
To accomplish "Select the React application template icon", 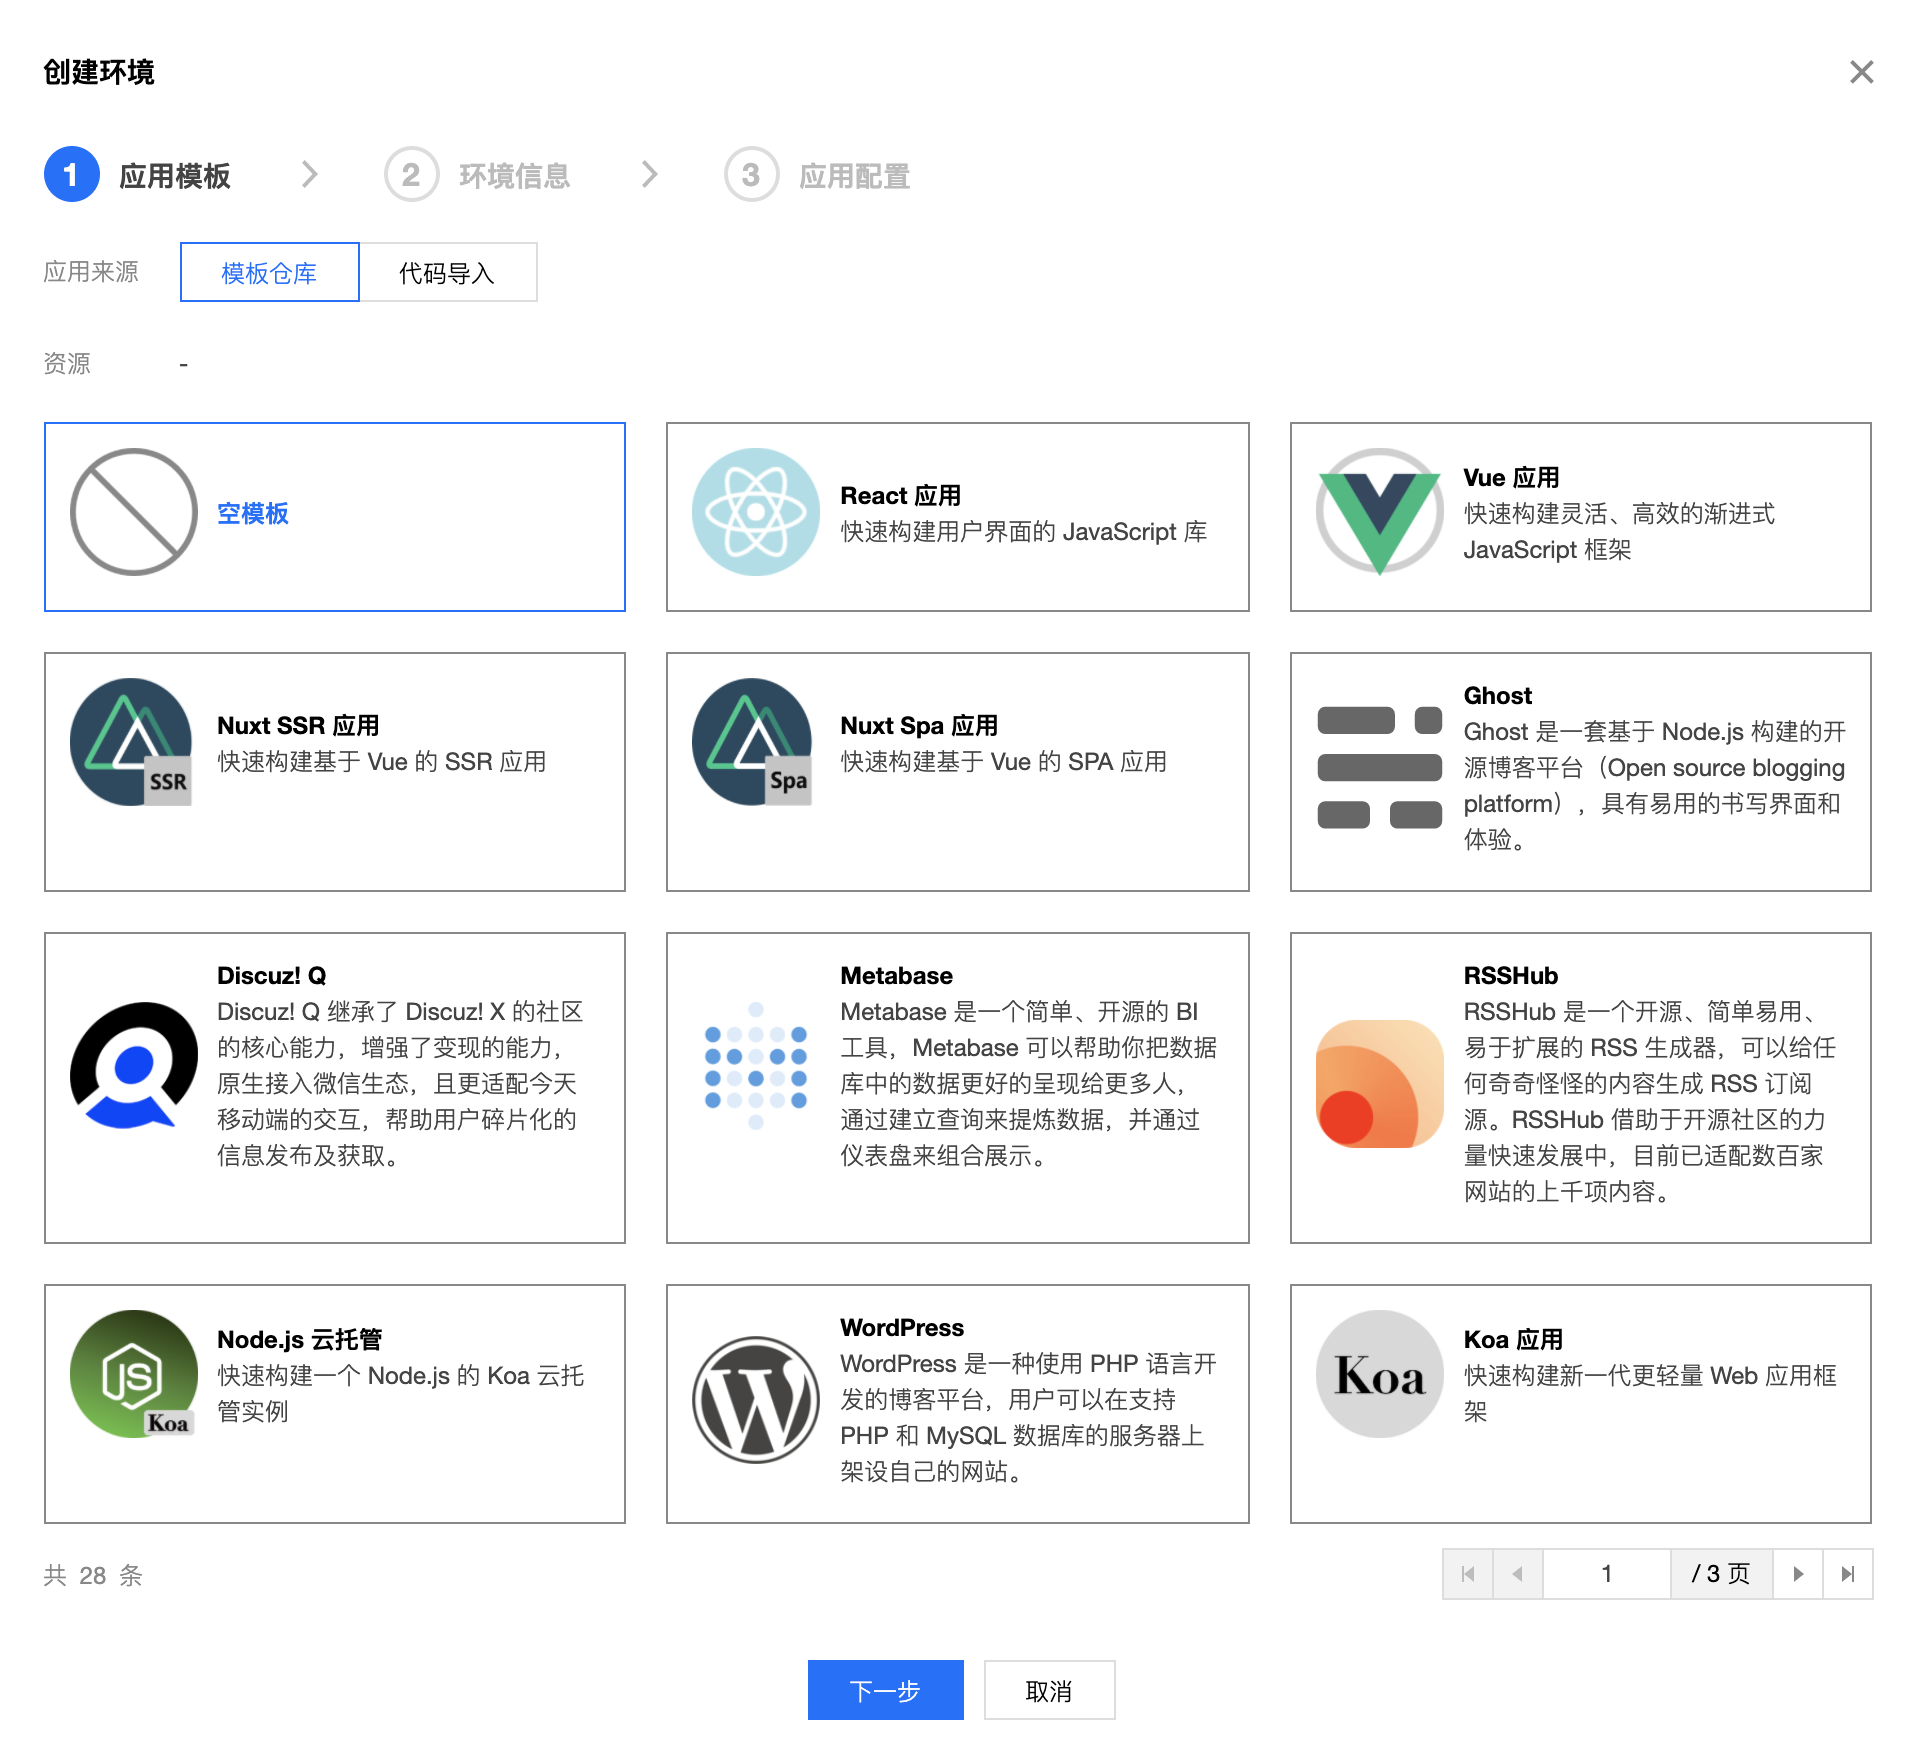I will pyautogui.click(x=755, y=512).
